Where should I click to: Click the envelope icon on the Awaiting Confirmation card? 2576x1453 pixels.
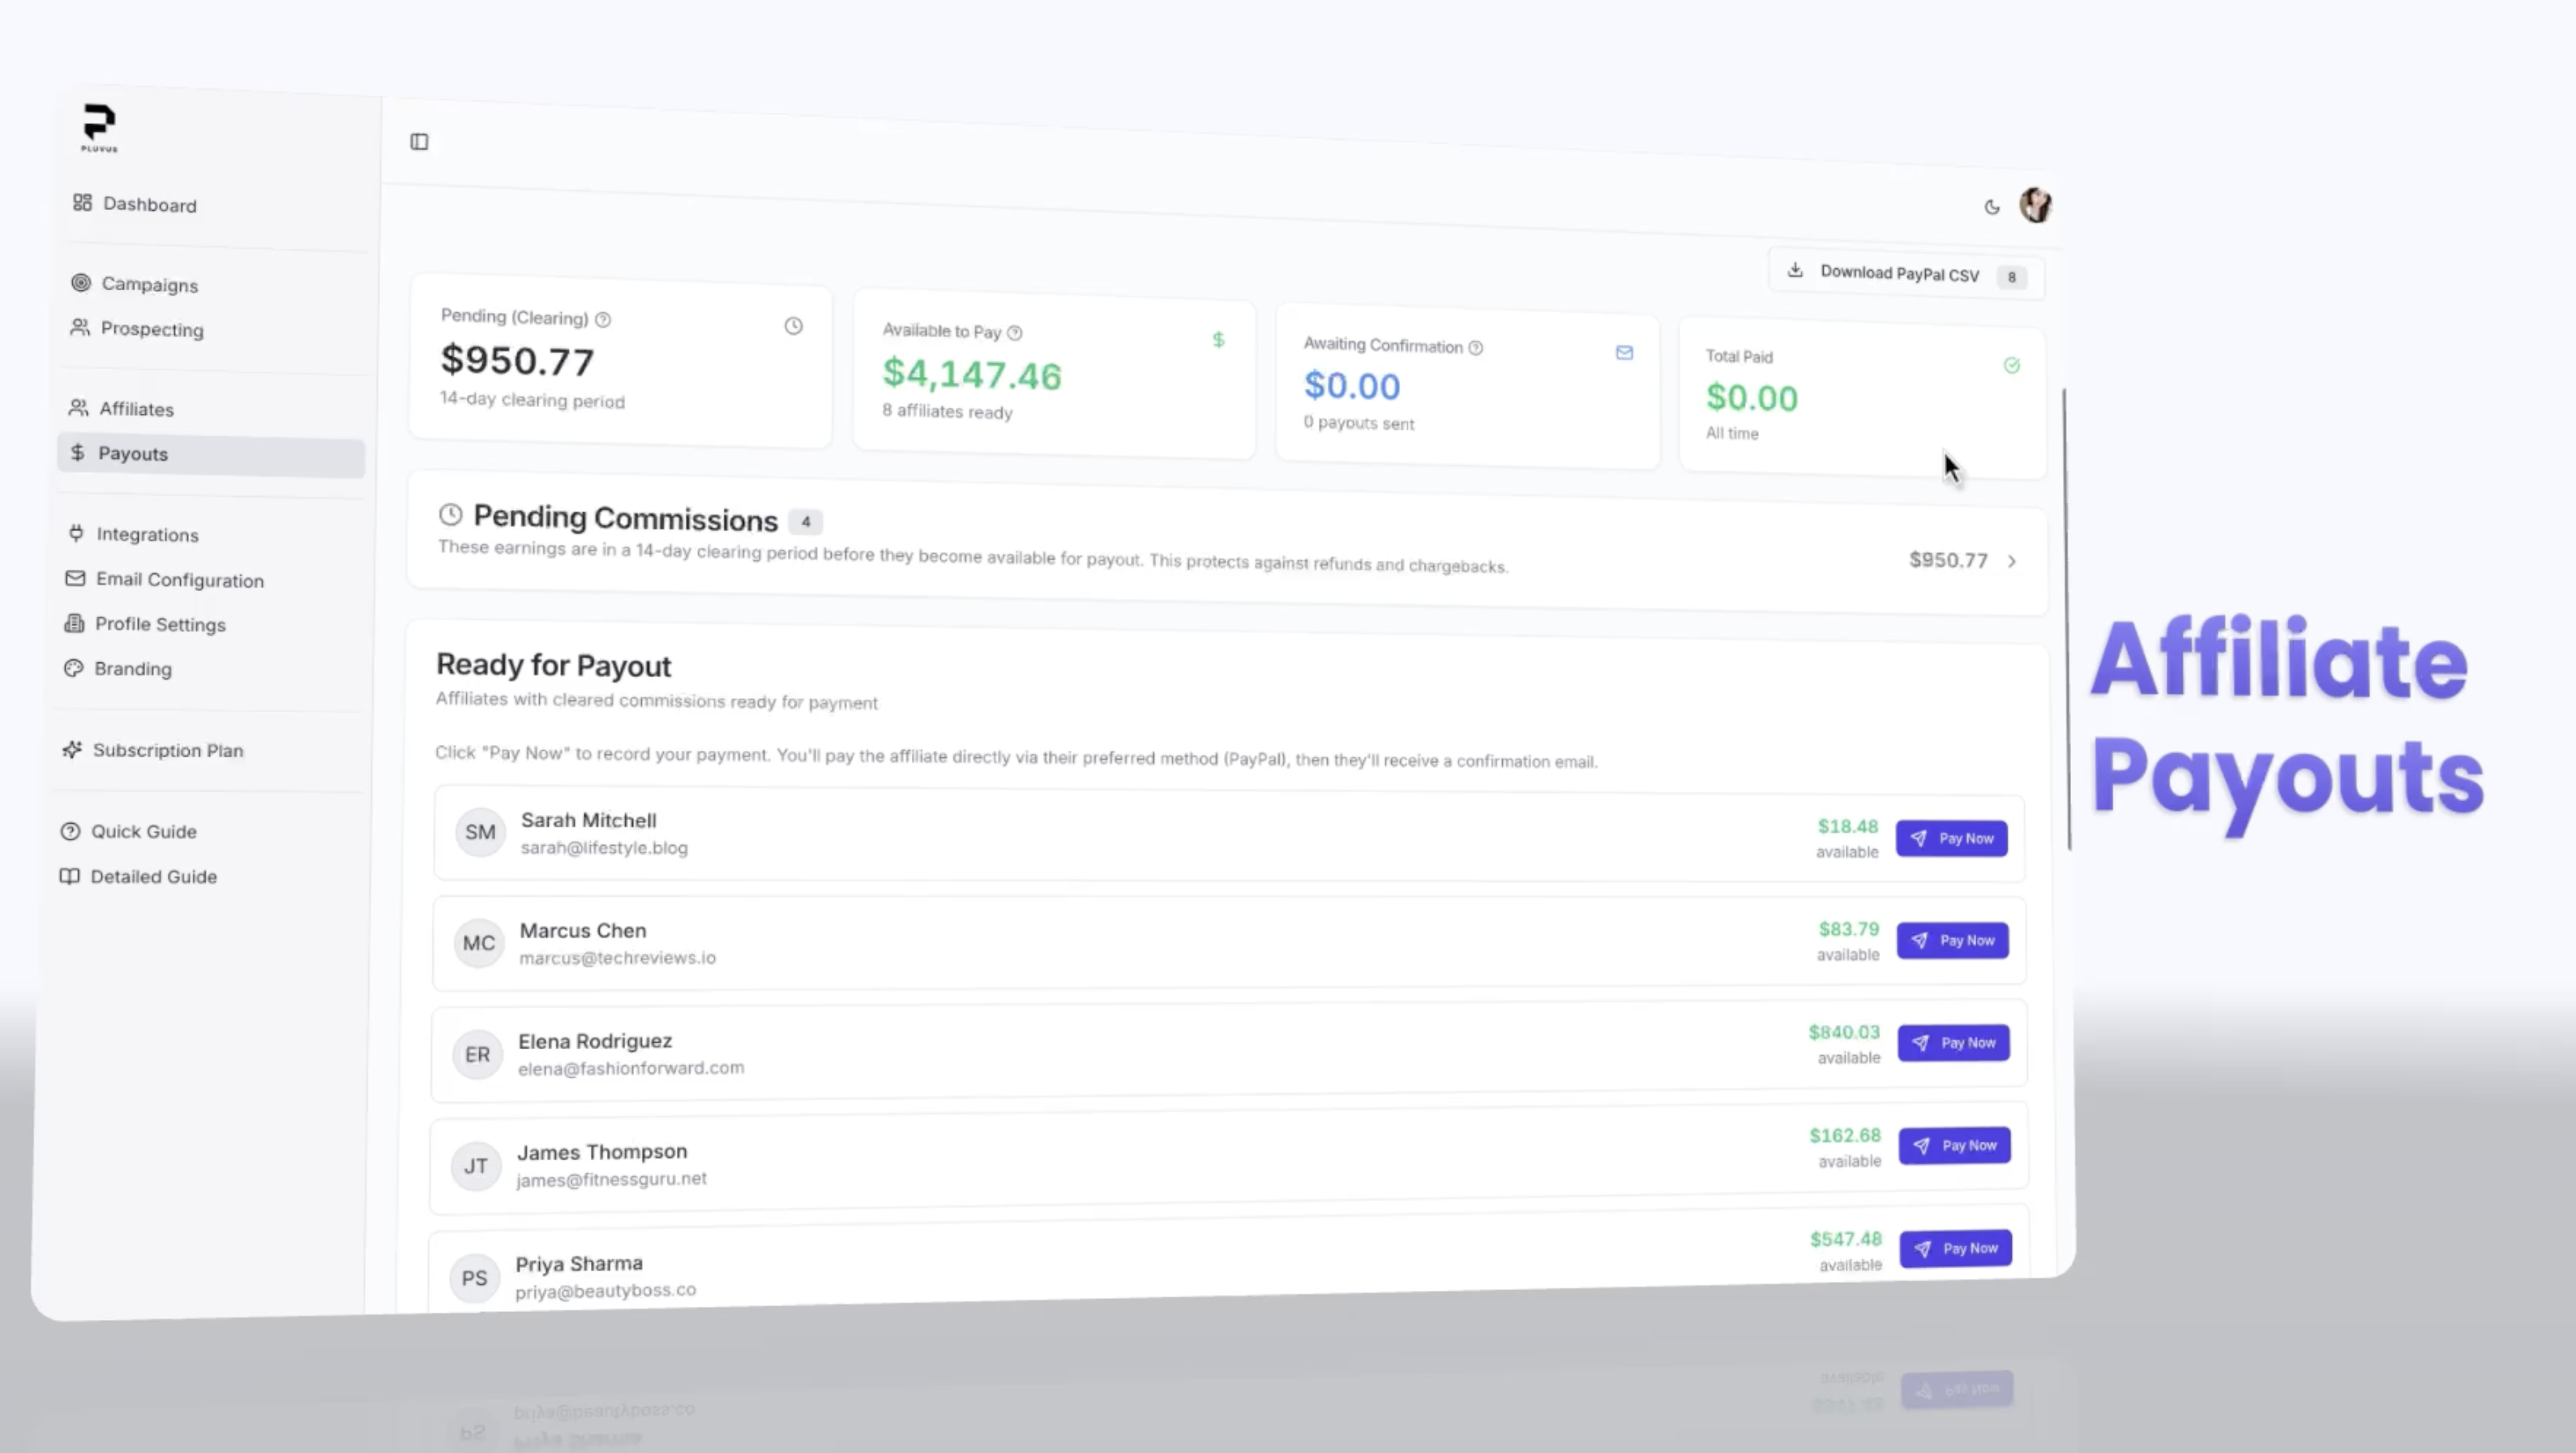coord(1624,353)
